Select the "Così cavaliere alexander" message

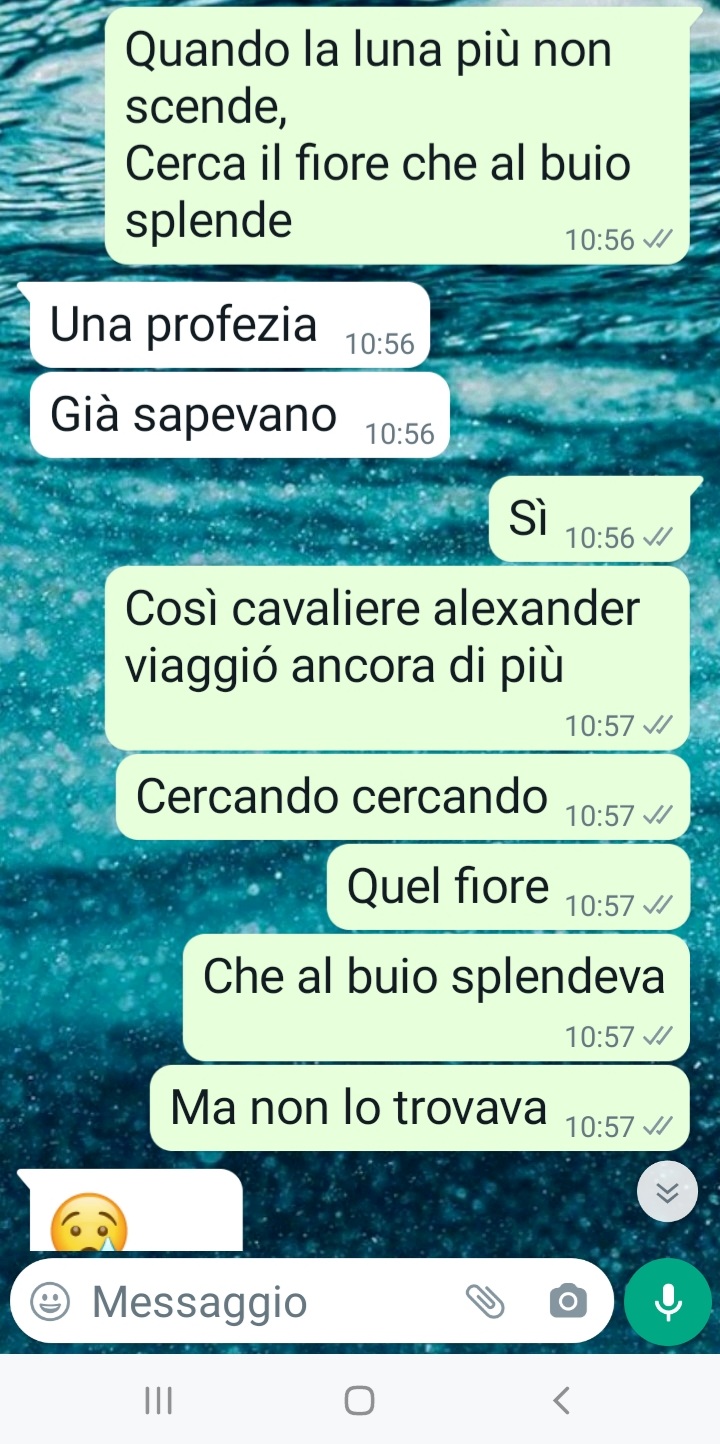click(x=397, y=658)
